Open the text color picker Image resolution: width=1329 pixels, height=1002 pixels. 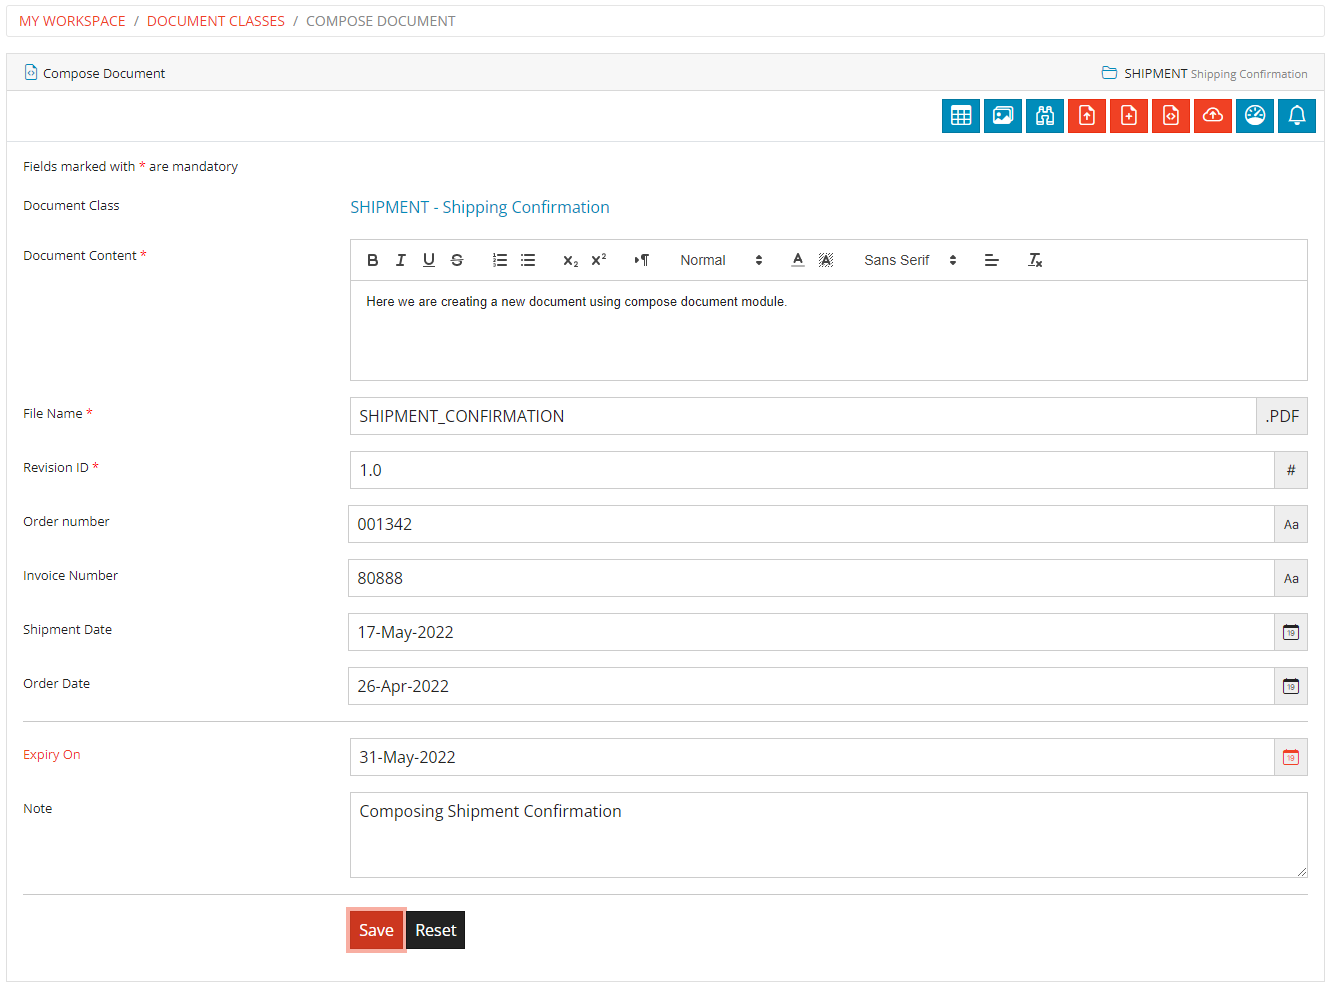click(x=797, y=260)
